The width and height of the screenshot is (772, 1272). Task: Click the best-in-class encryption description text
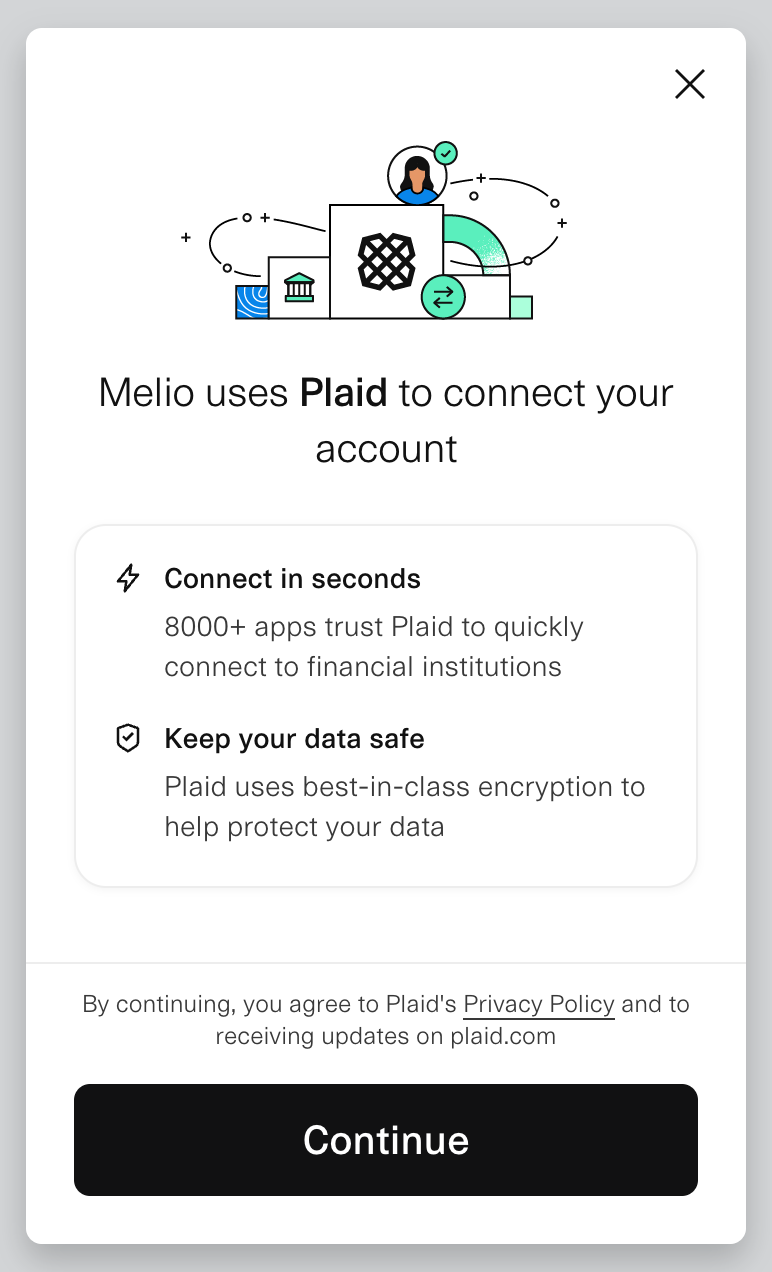point(404,806)
